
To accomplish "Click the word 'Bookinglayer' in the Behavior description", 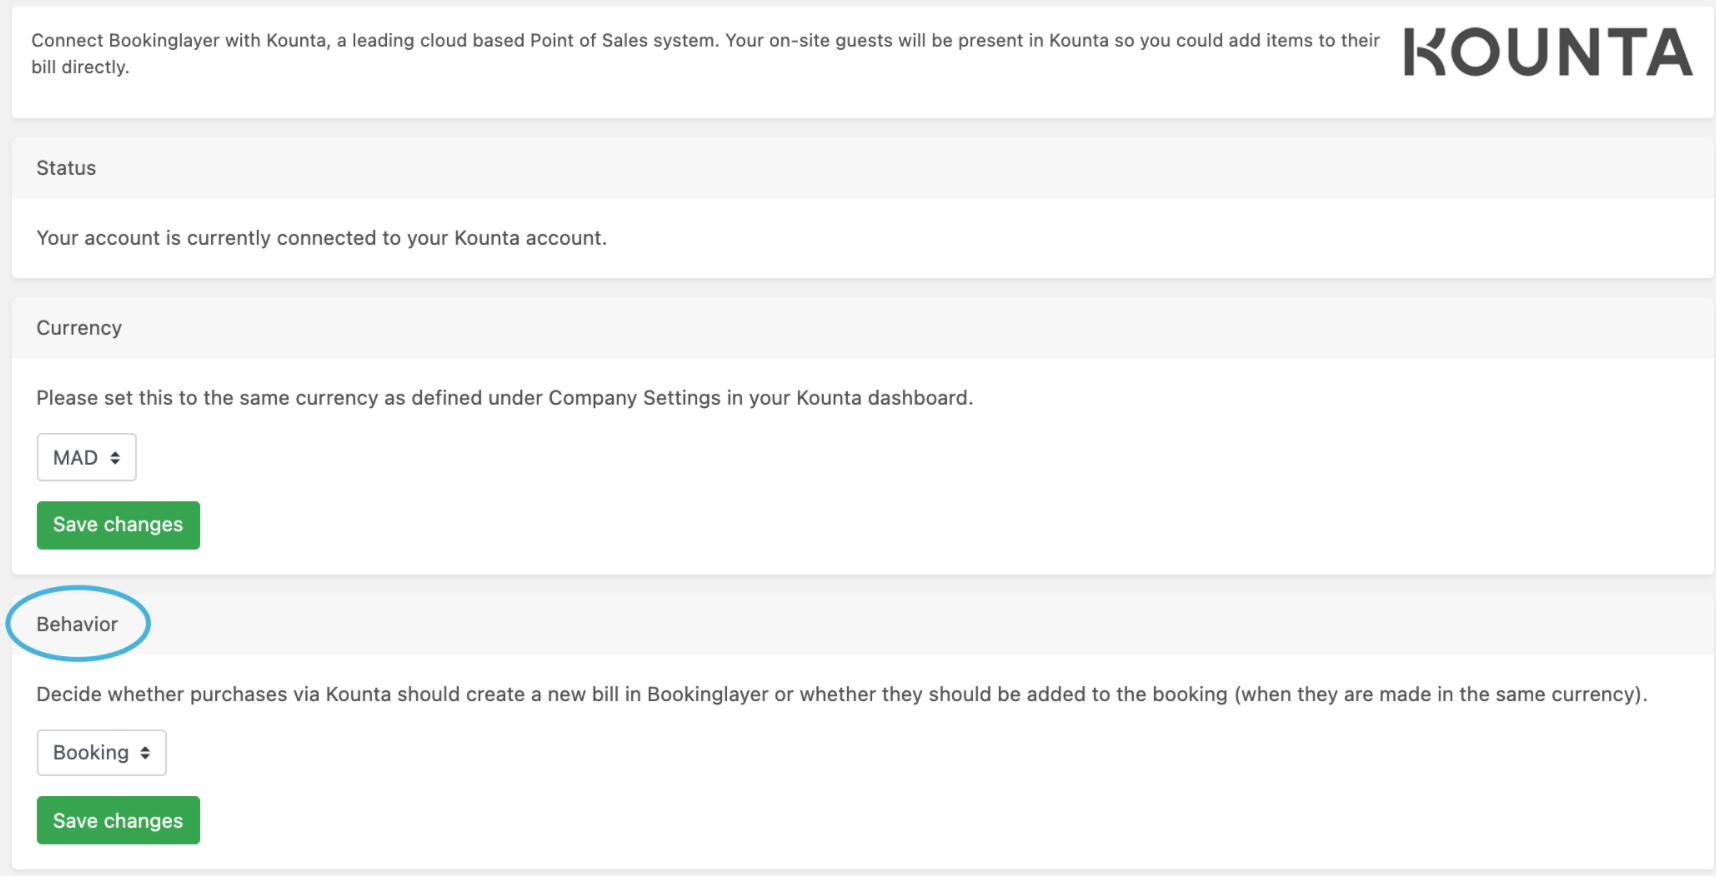I will [708, 694].
